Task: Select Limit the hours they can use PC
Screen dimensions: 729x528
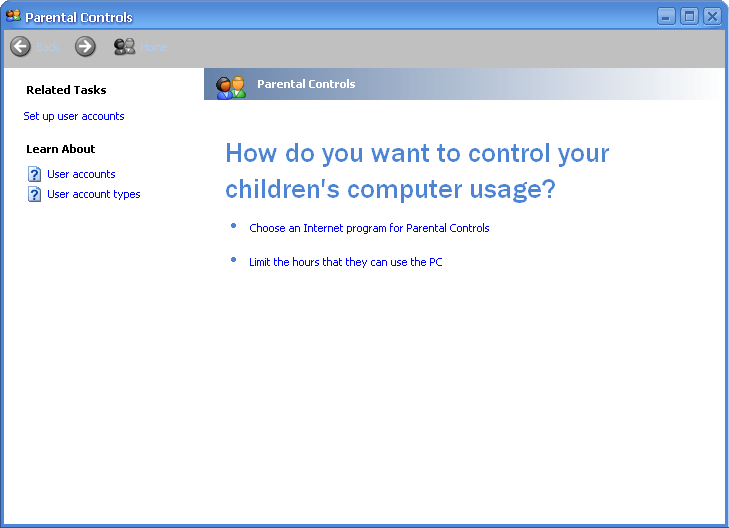Action: click(x=345, y=262)
